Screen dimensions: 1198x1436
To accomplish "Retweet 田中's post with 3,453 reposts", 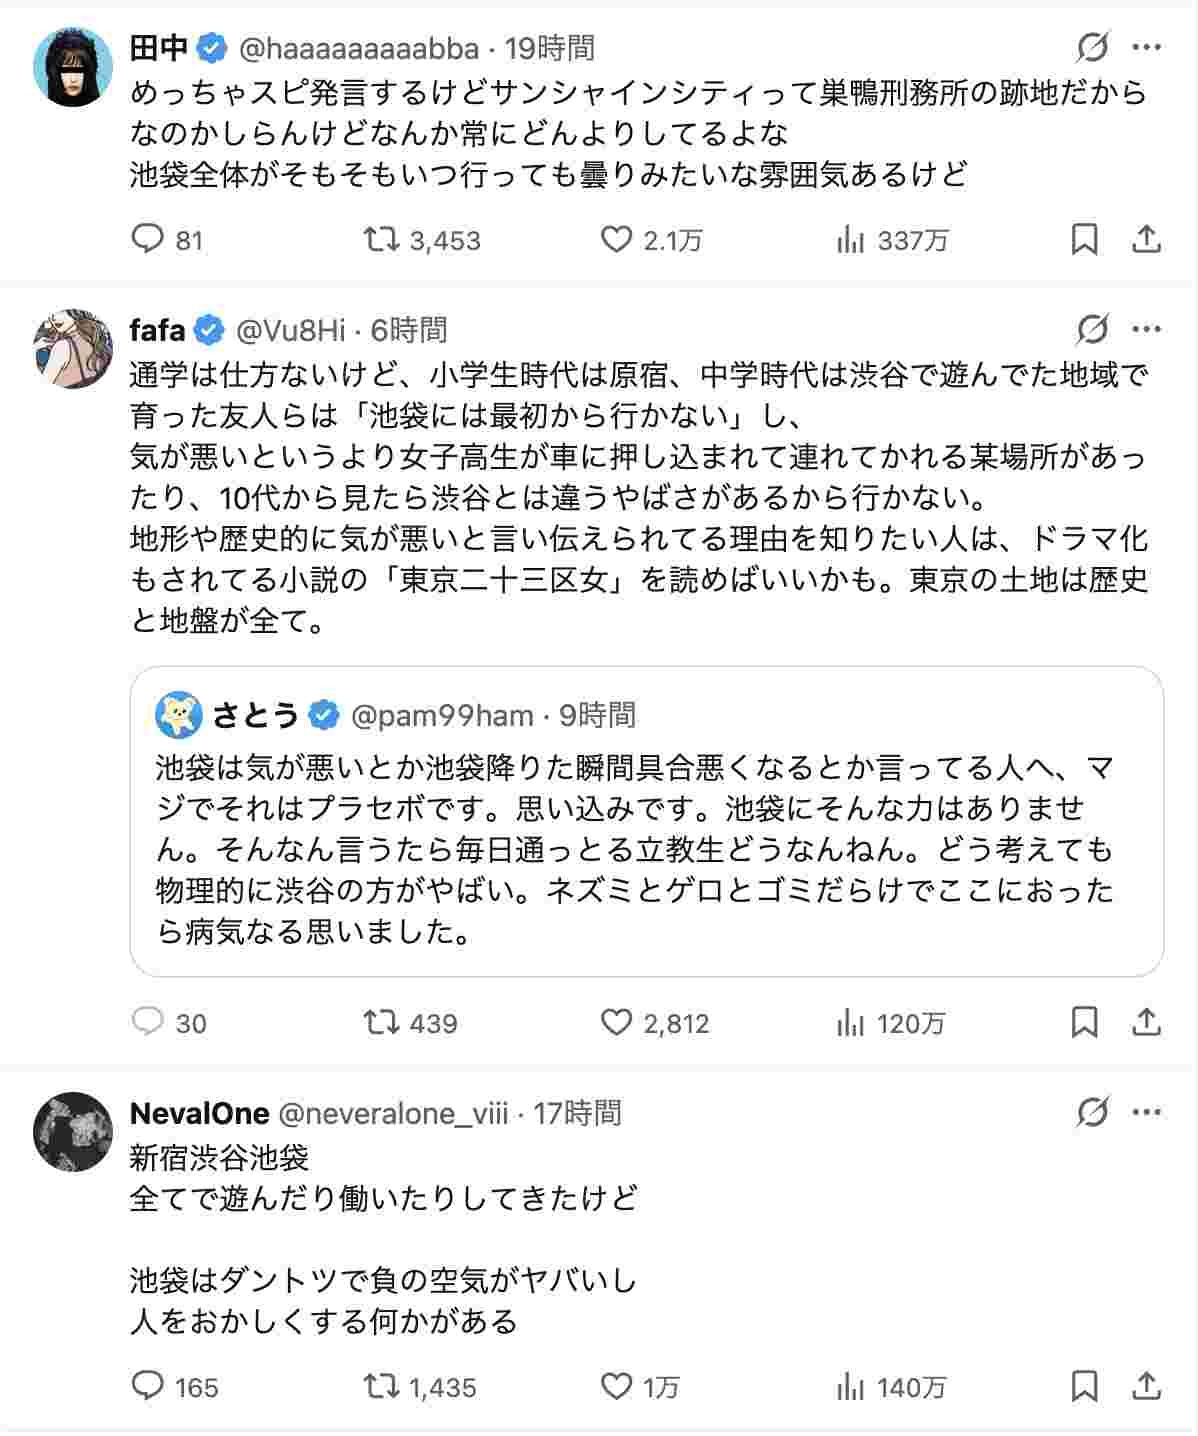I will (x=381, y=240).
